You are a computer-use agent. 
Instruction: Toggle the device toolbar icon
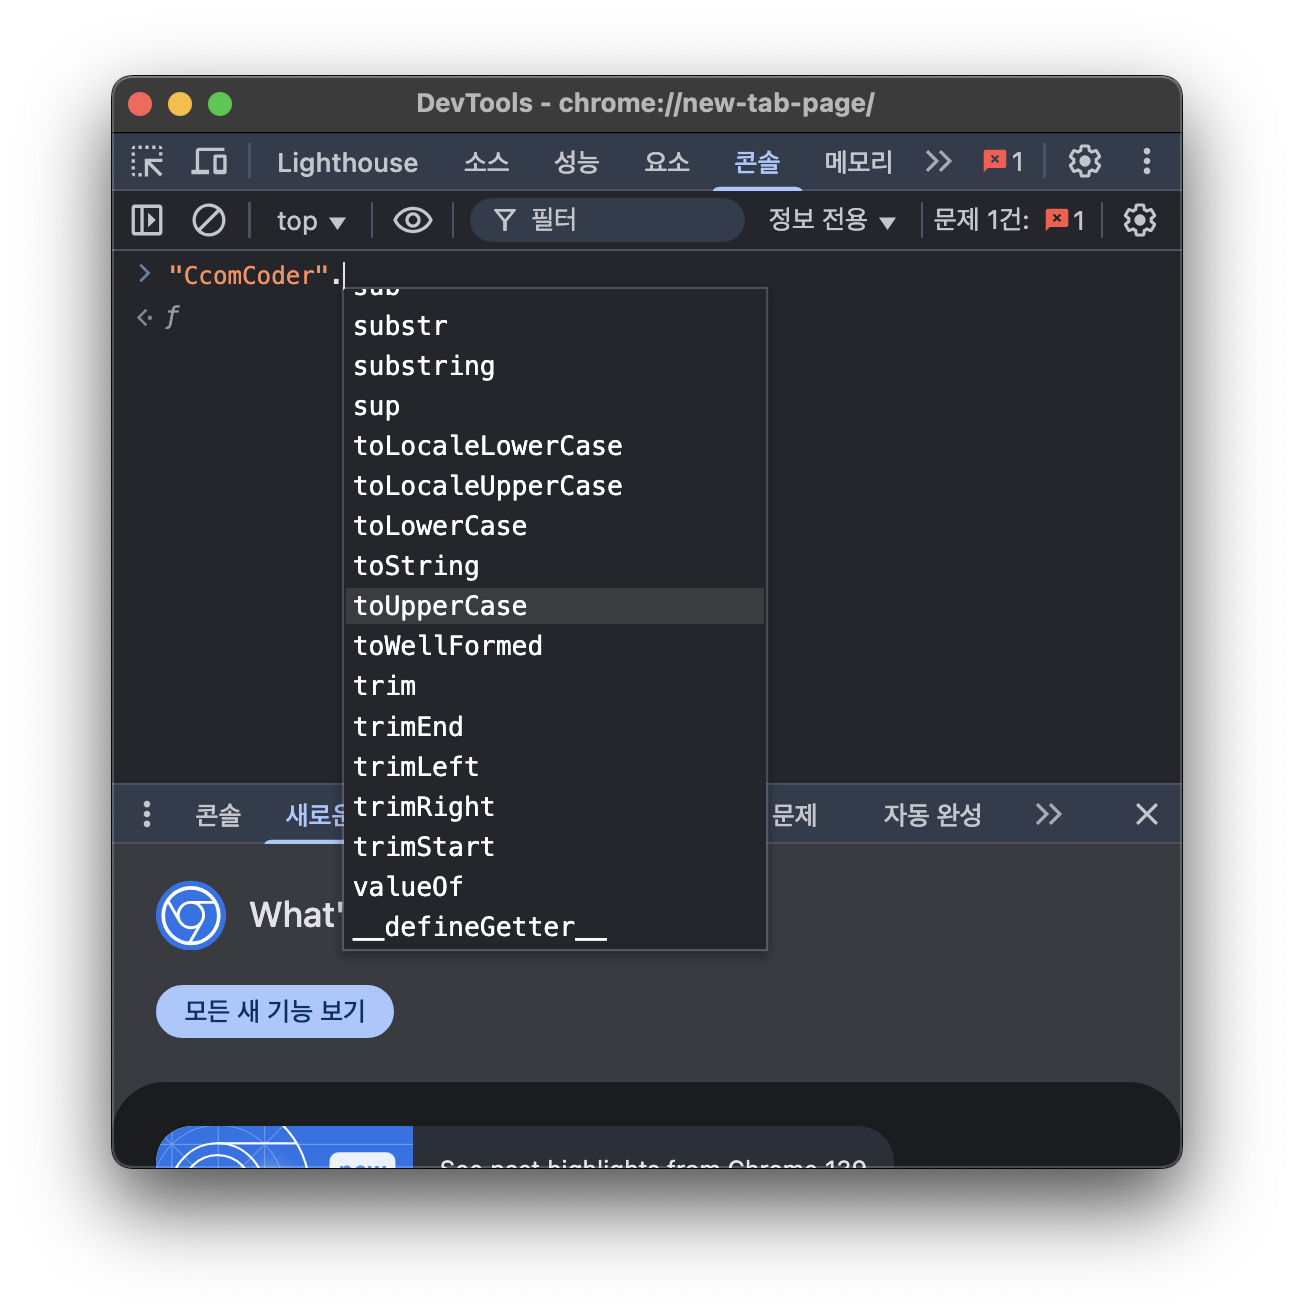click(x=209, y=161)
